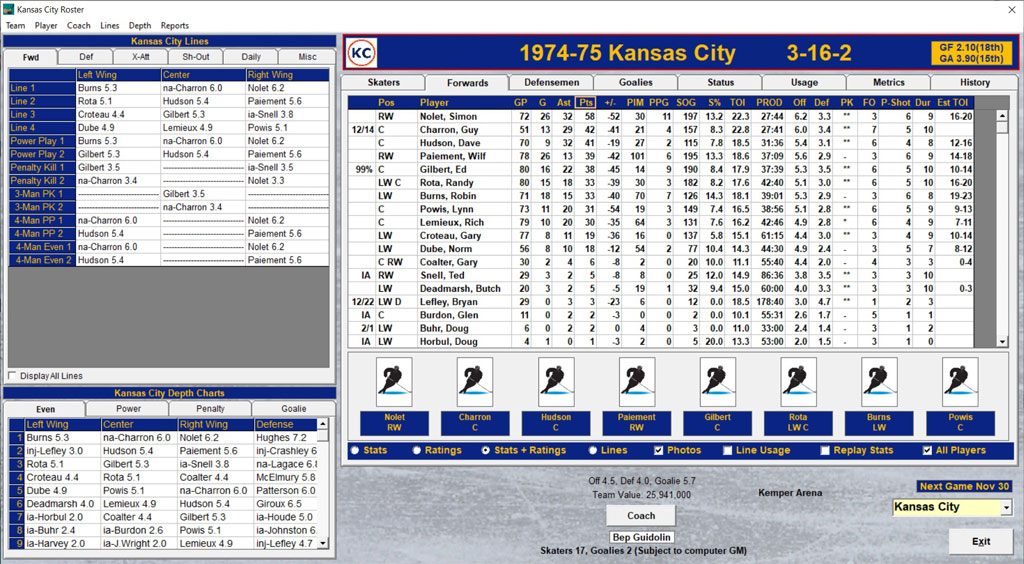Open the Kansas City team dropdown
The height and width of the screenshot is (564, 1024).
1005,508
